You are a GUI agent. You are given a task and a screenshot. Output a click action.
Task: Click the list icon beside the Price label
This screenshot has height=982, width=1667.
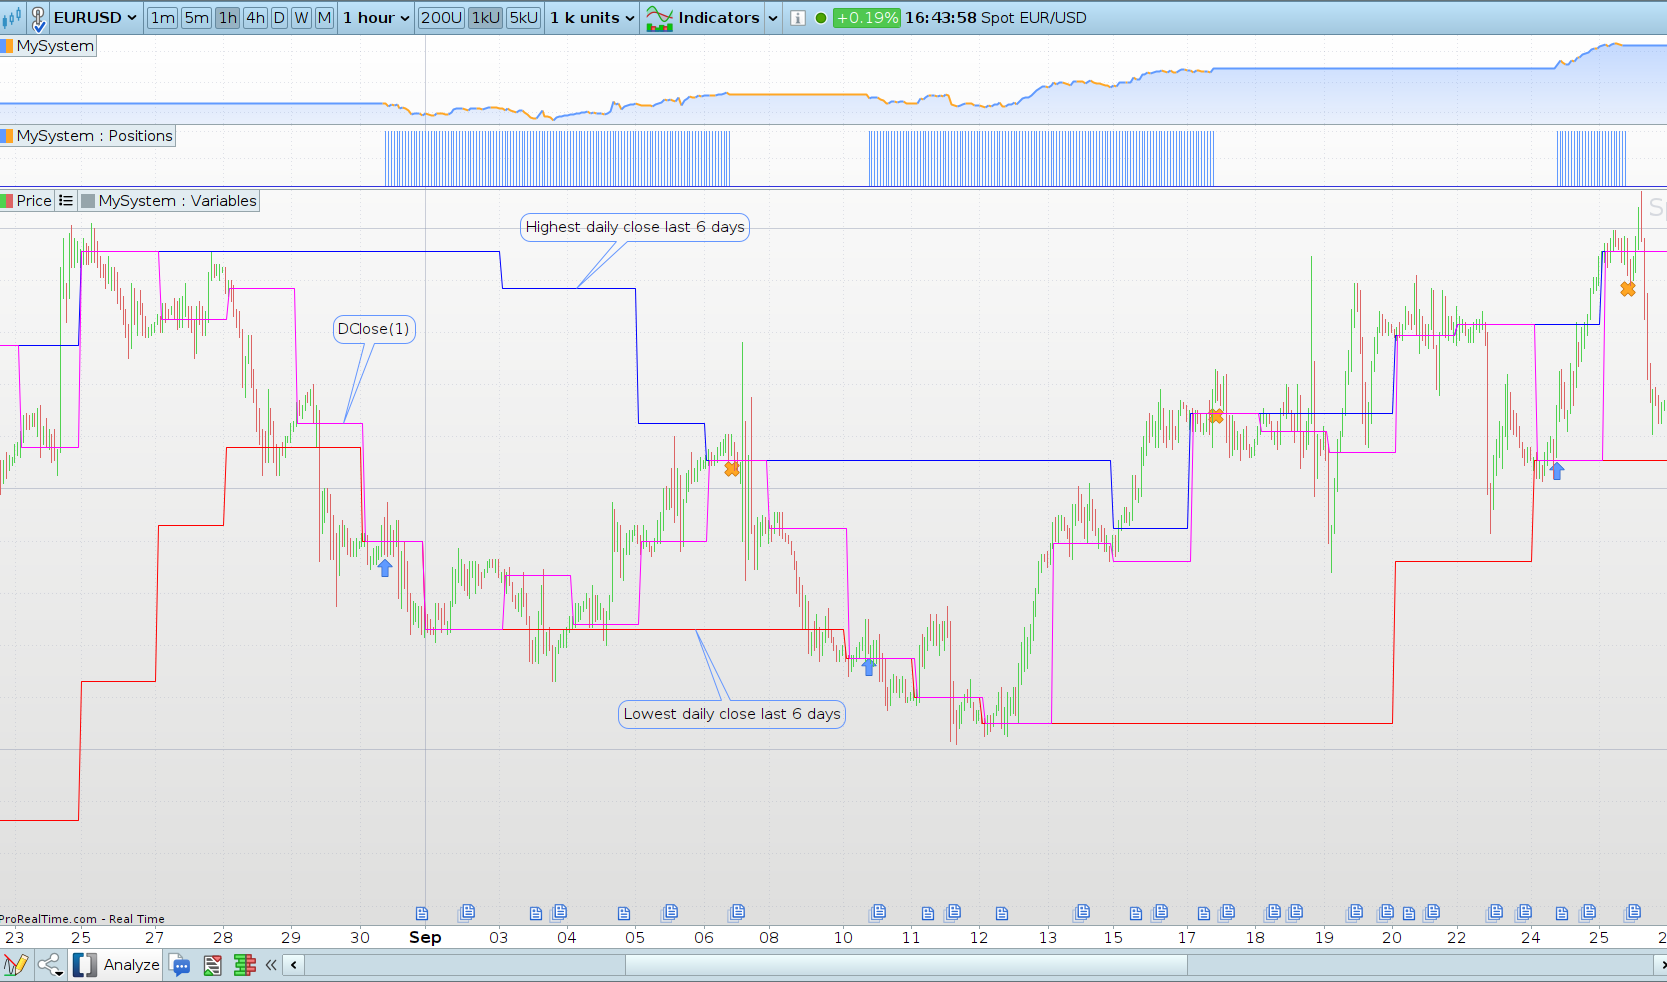pos(66,201)
